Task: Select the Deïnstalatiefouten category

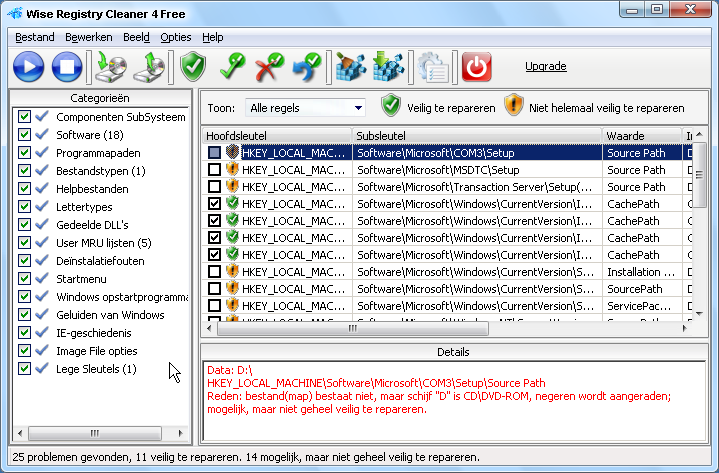Action: click(100, 260)
